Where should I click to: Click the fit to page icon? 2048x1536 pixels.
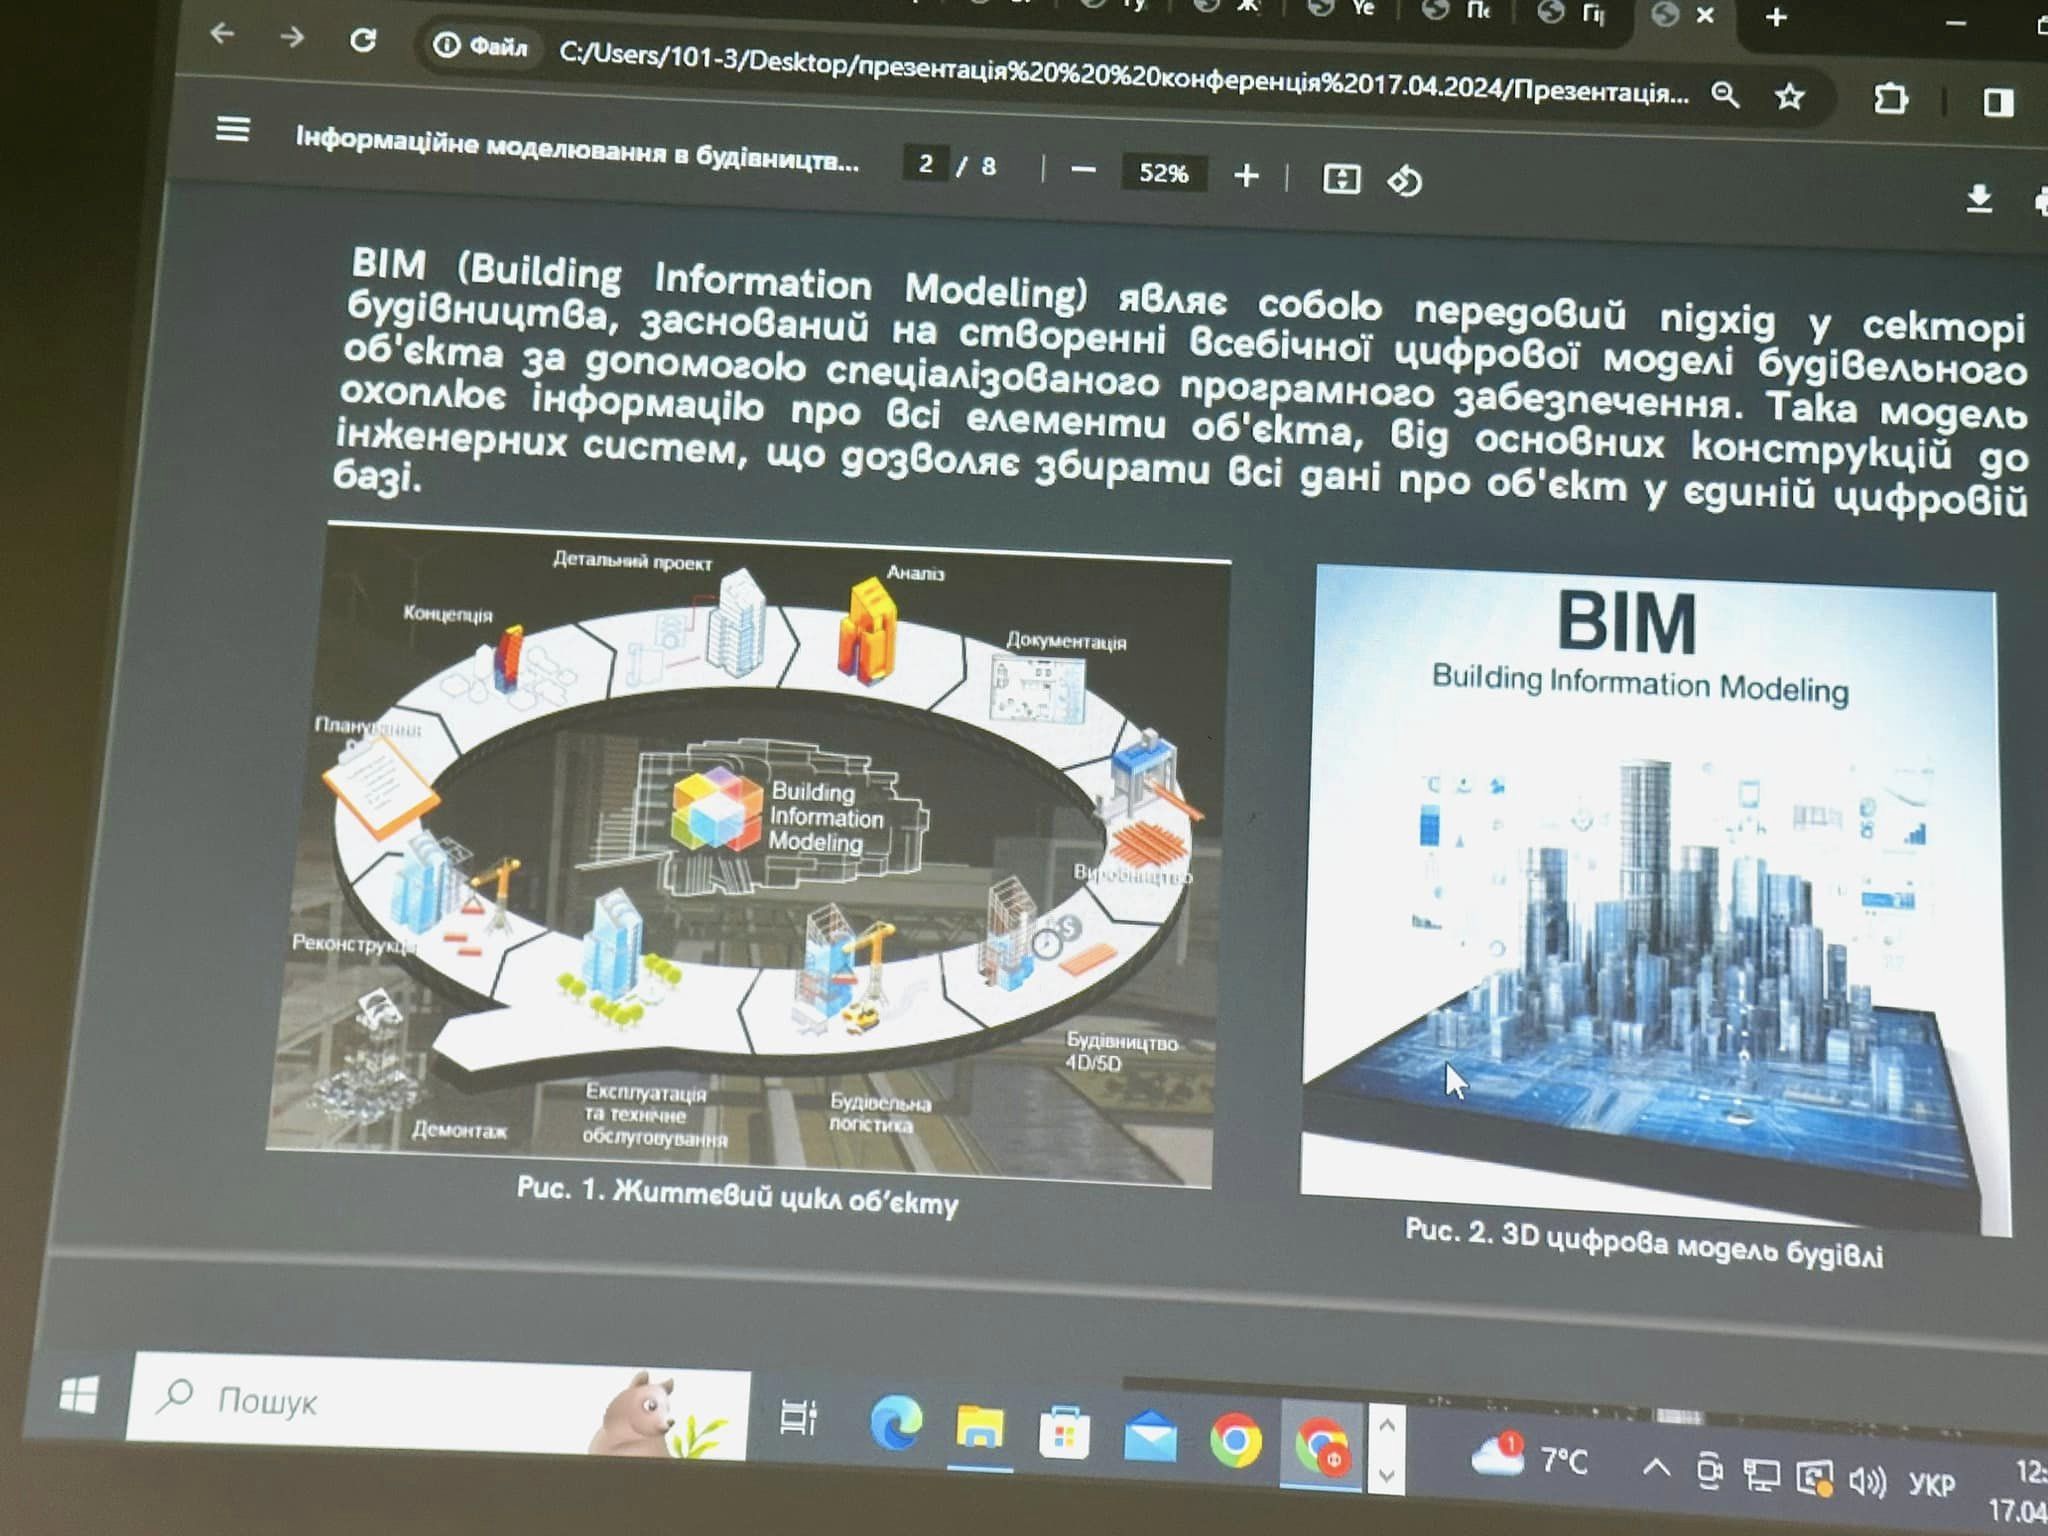pos(1341,179)
